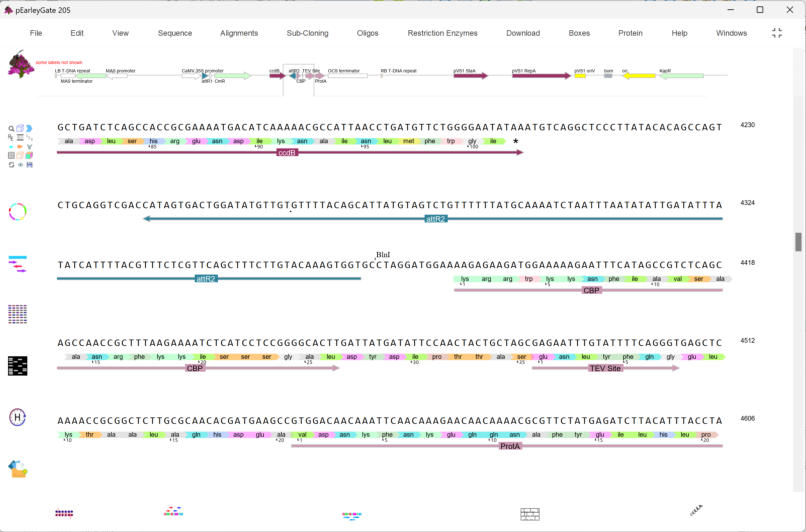This screenshot has height=532, width=806.
Task: Click the BlnI restriction site label
Action: pos(381,255)
